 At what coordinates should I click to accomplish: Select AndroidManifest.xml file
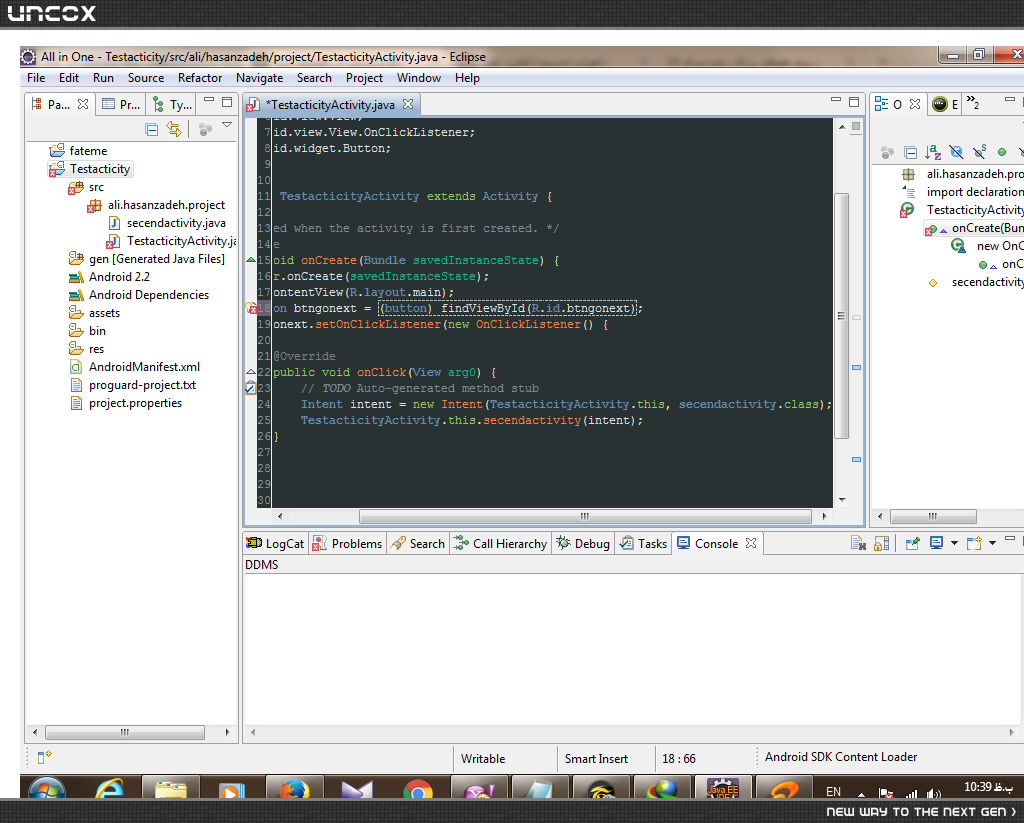[x=144, y=367]
